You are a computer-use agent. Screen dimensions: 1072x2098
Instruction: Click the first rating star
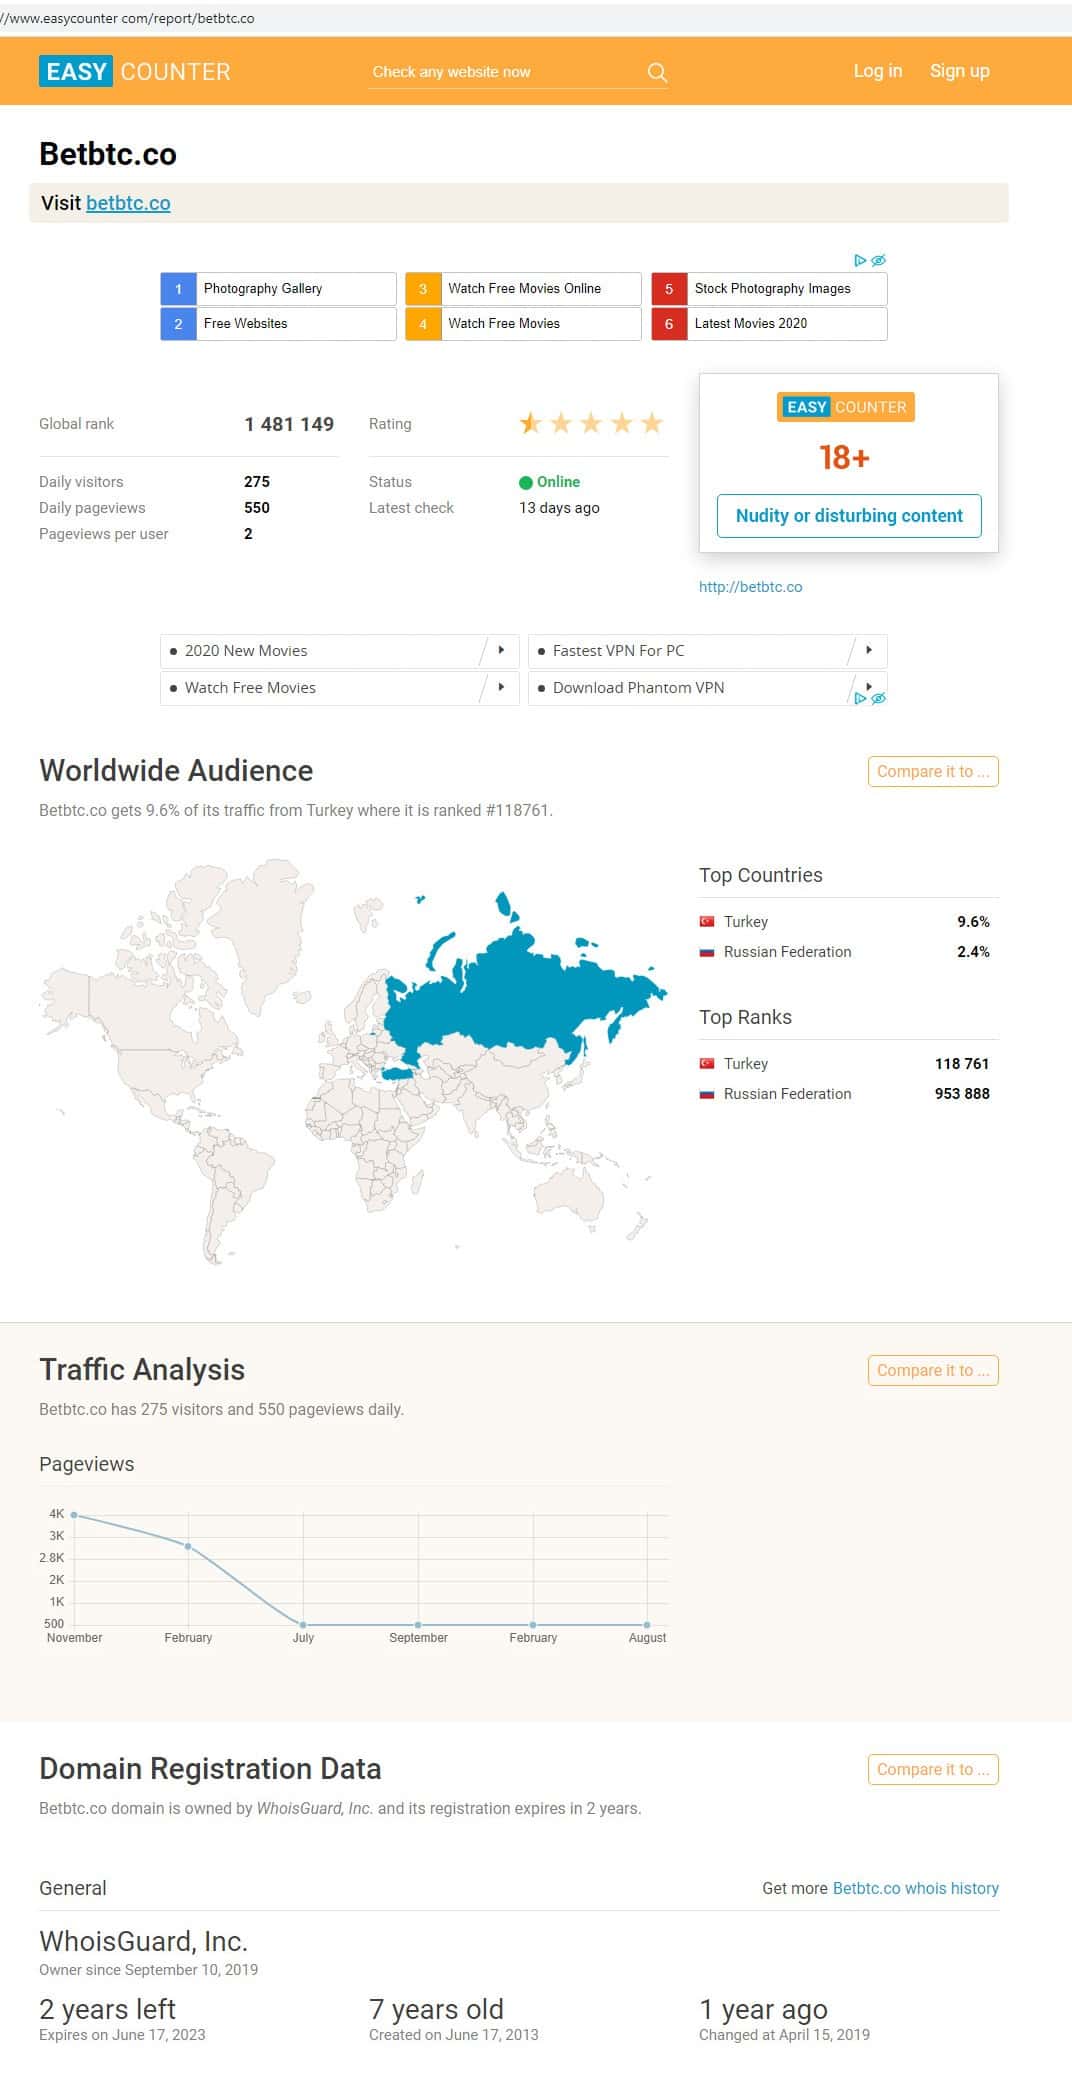530,423
